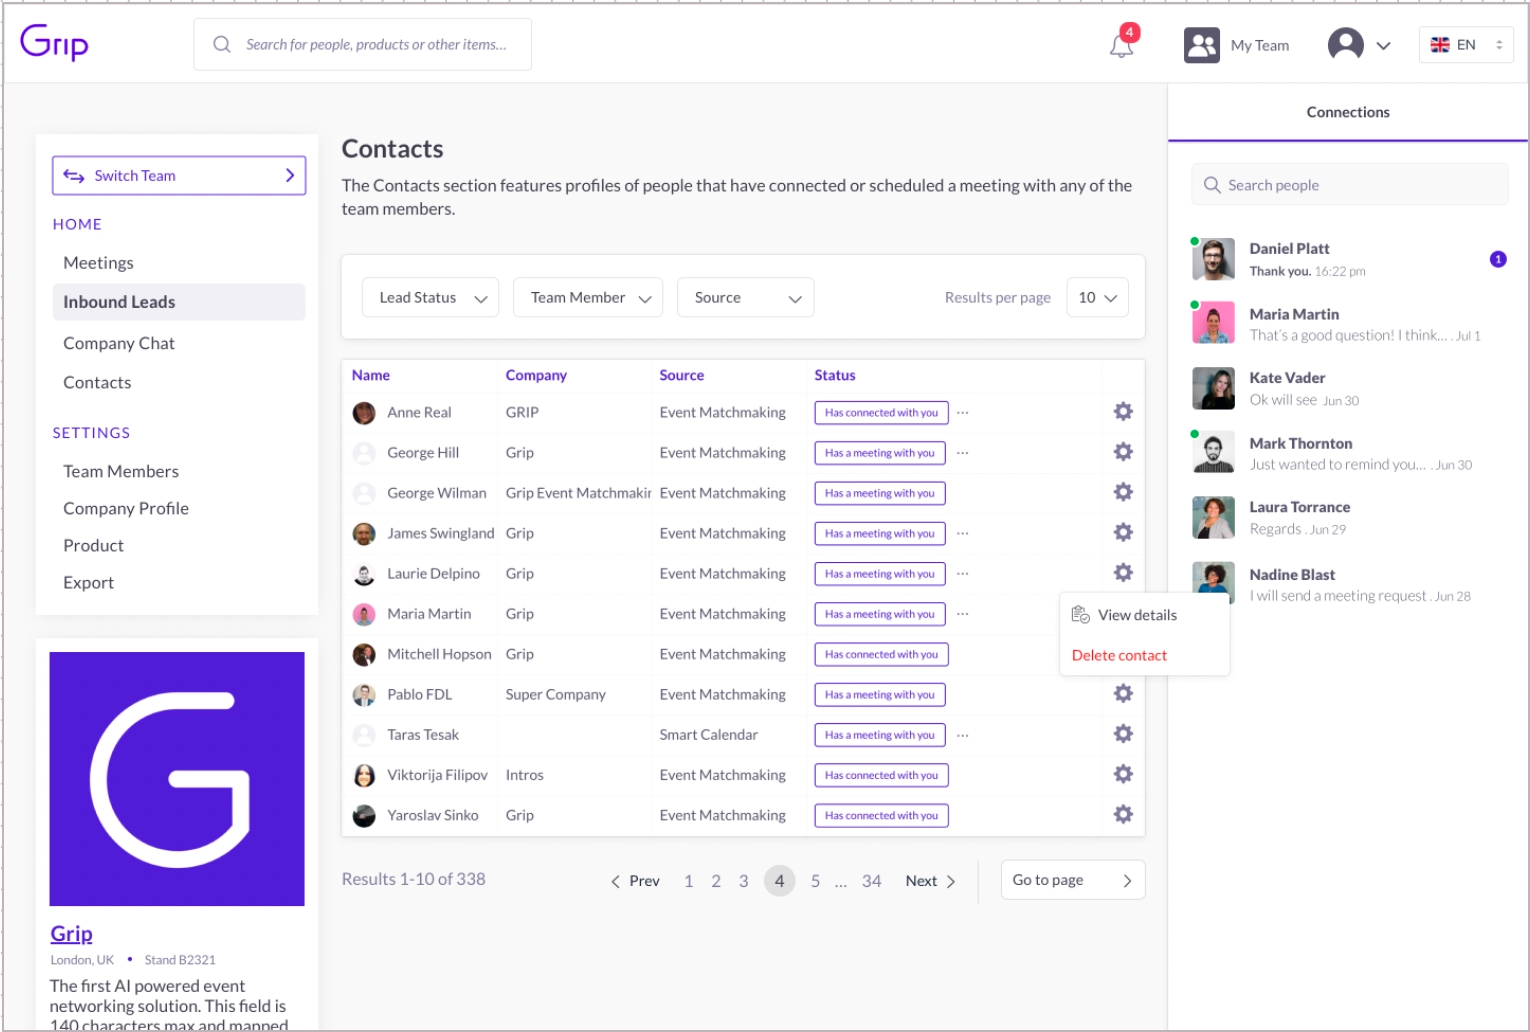Open gear settings for Pablo FDL
Viewport: 1530px width, 1032px height.
(x=1123, y=693)
